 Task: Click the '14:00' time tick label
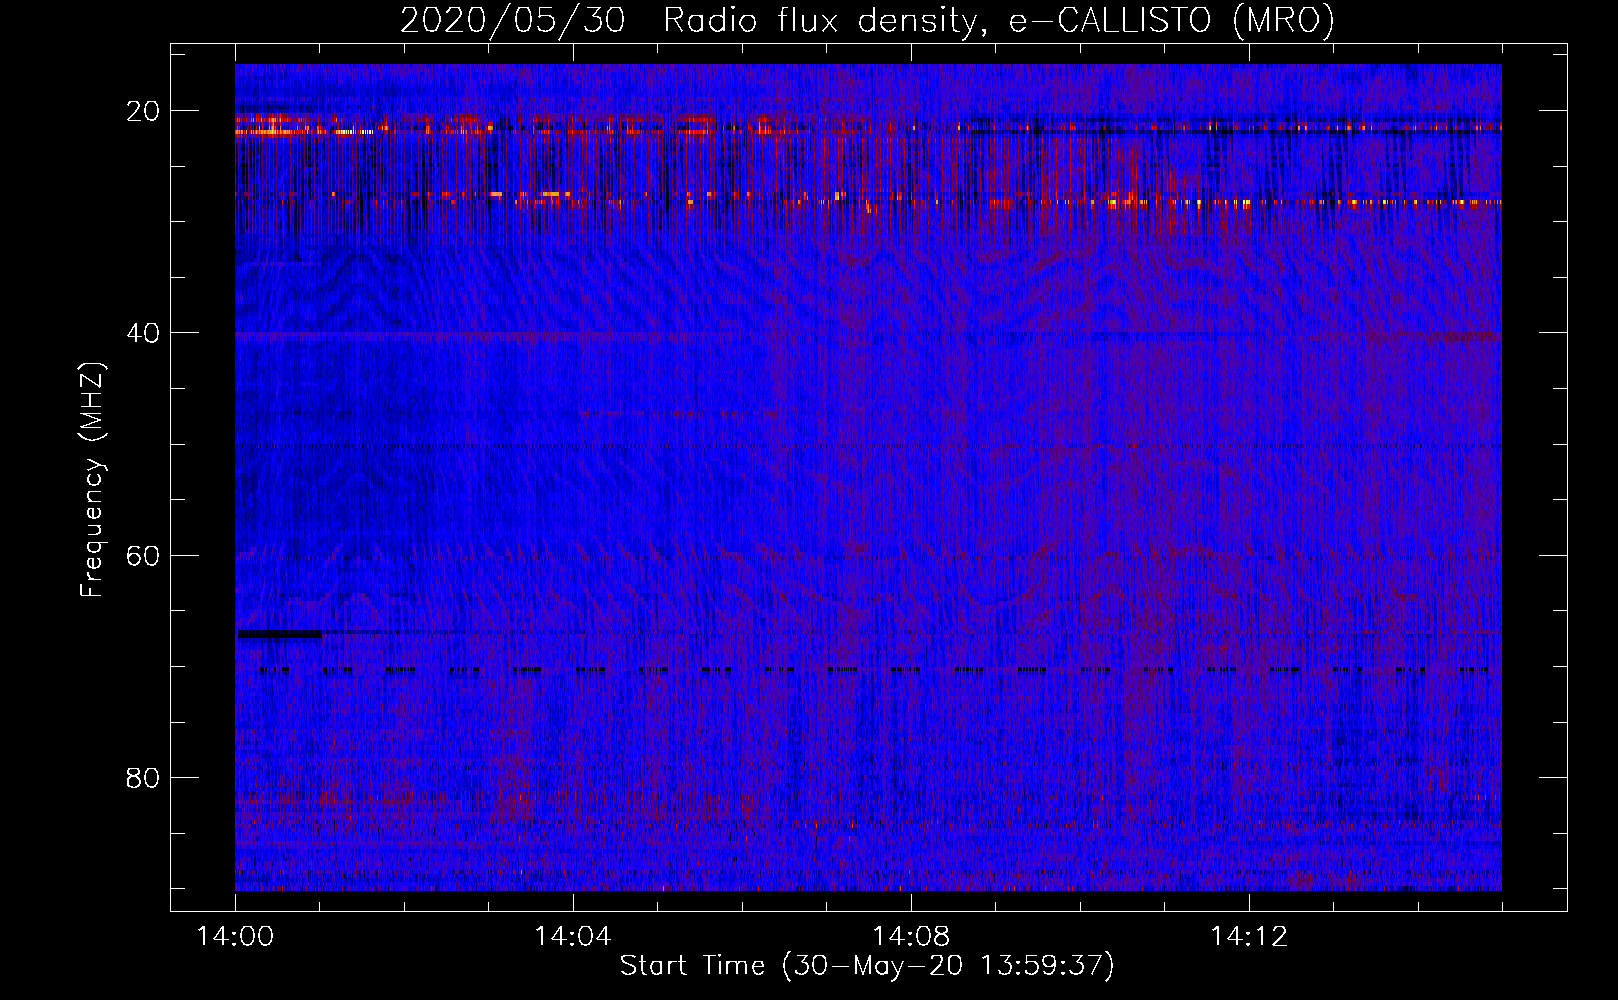236,936
